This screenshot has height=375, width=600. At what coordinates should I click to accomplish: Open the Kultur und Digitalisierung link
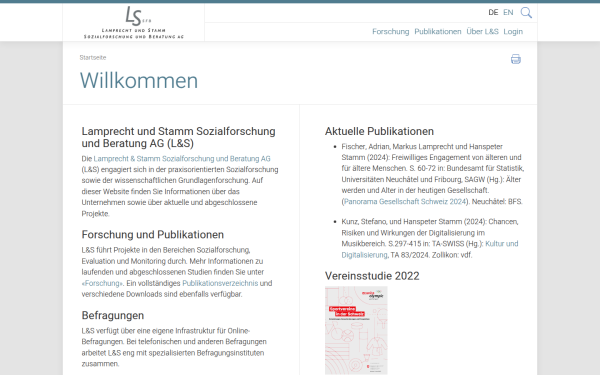tap(430, 249)
